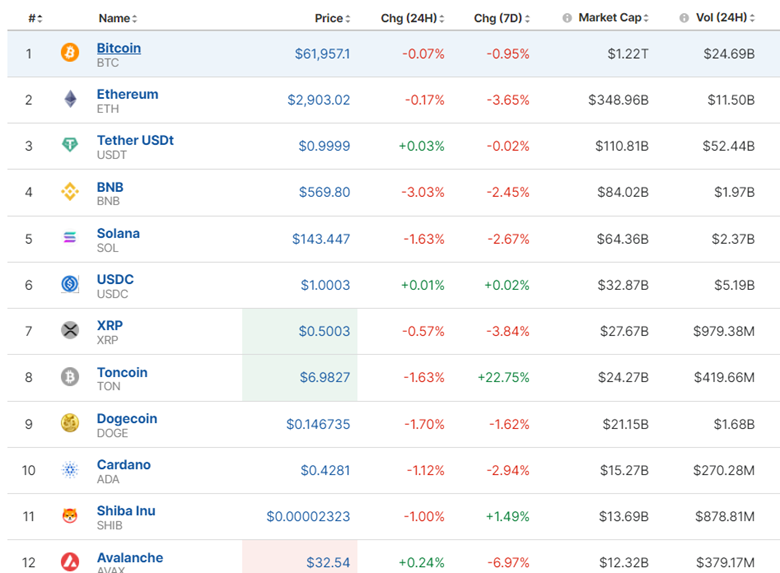
Task: Click the Dogecoin logo icon
Action: [x=70, y=423]
